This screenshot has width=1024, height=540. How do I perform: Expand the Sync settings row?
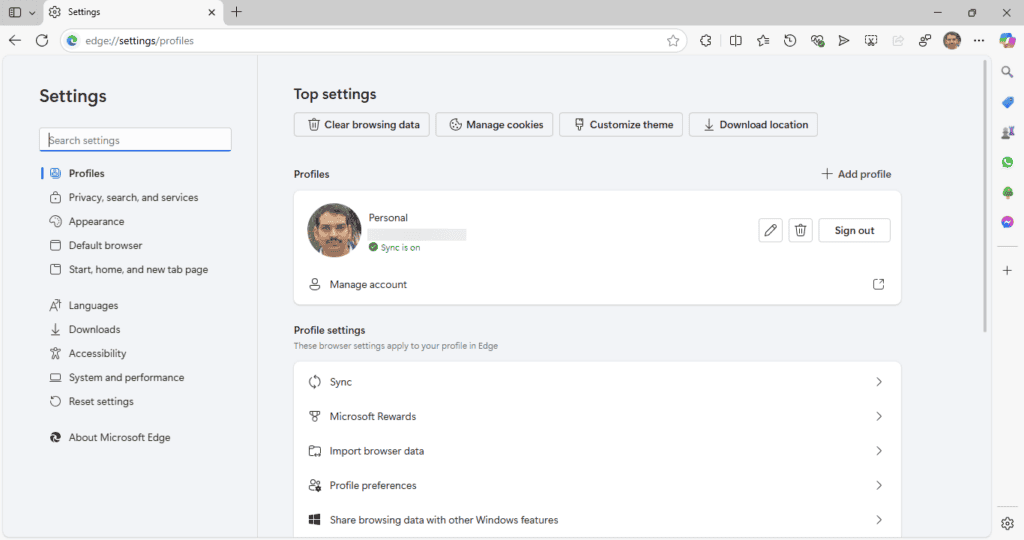pyautogui.click(x=597, y=382)
